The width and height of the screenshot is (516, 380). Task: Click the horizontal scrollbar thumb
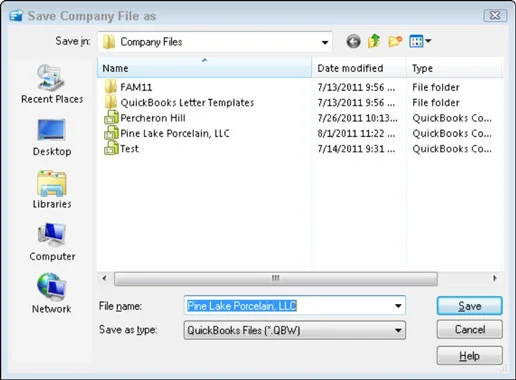(x=276, y=278)
